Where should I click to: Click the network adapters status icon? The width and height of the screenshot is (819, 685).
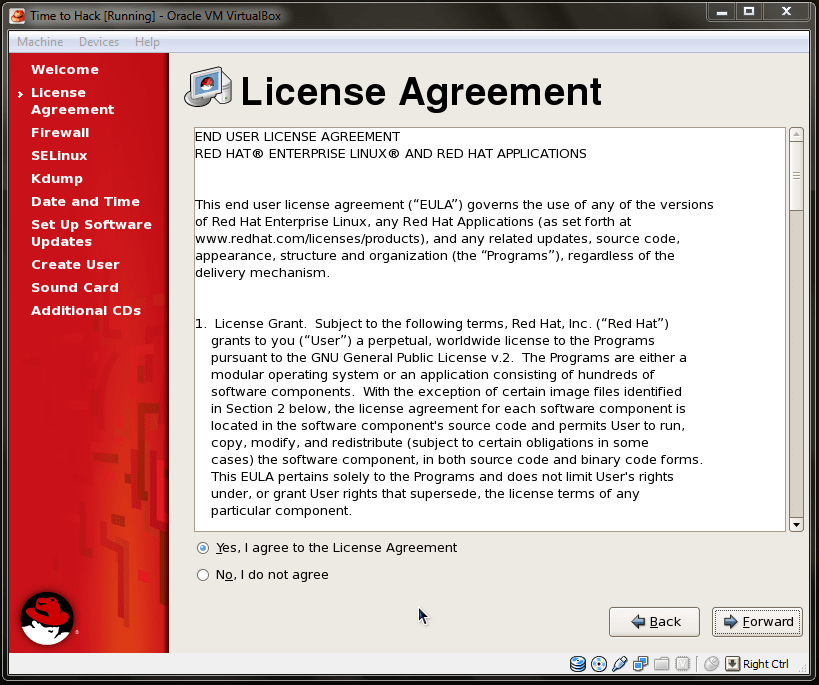(640, 664)
